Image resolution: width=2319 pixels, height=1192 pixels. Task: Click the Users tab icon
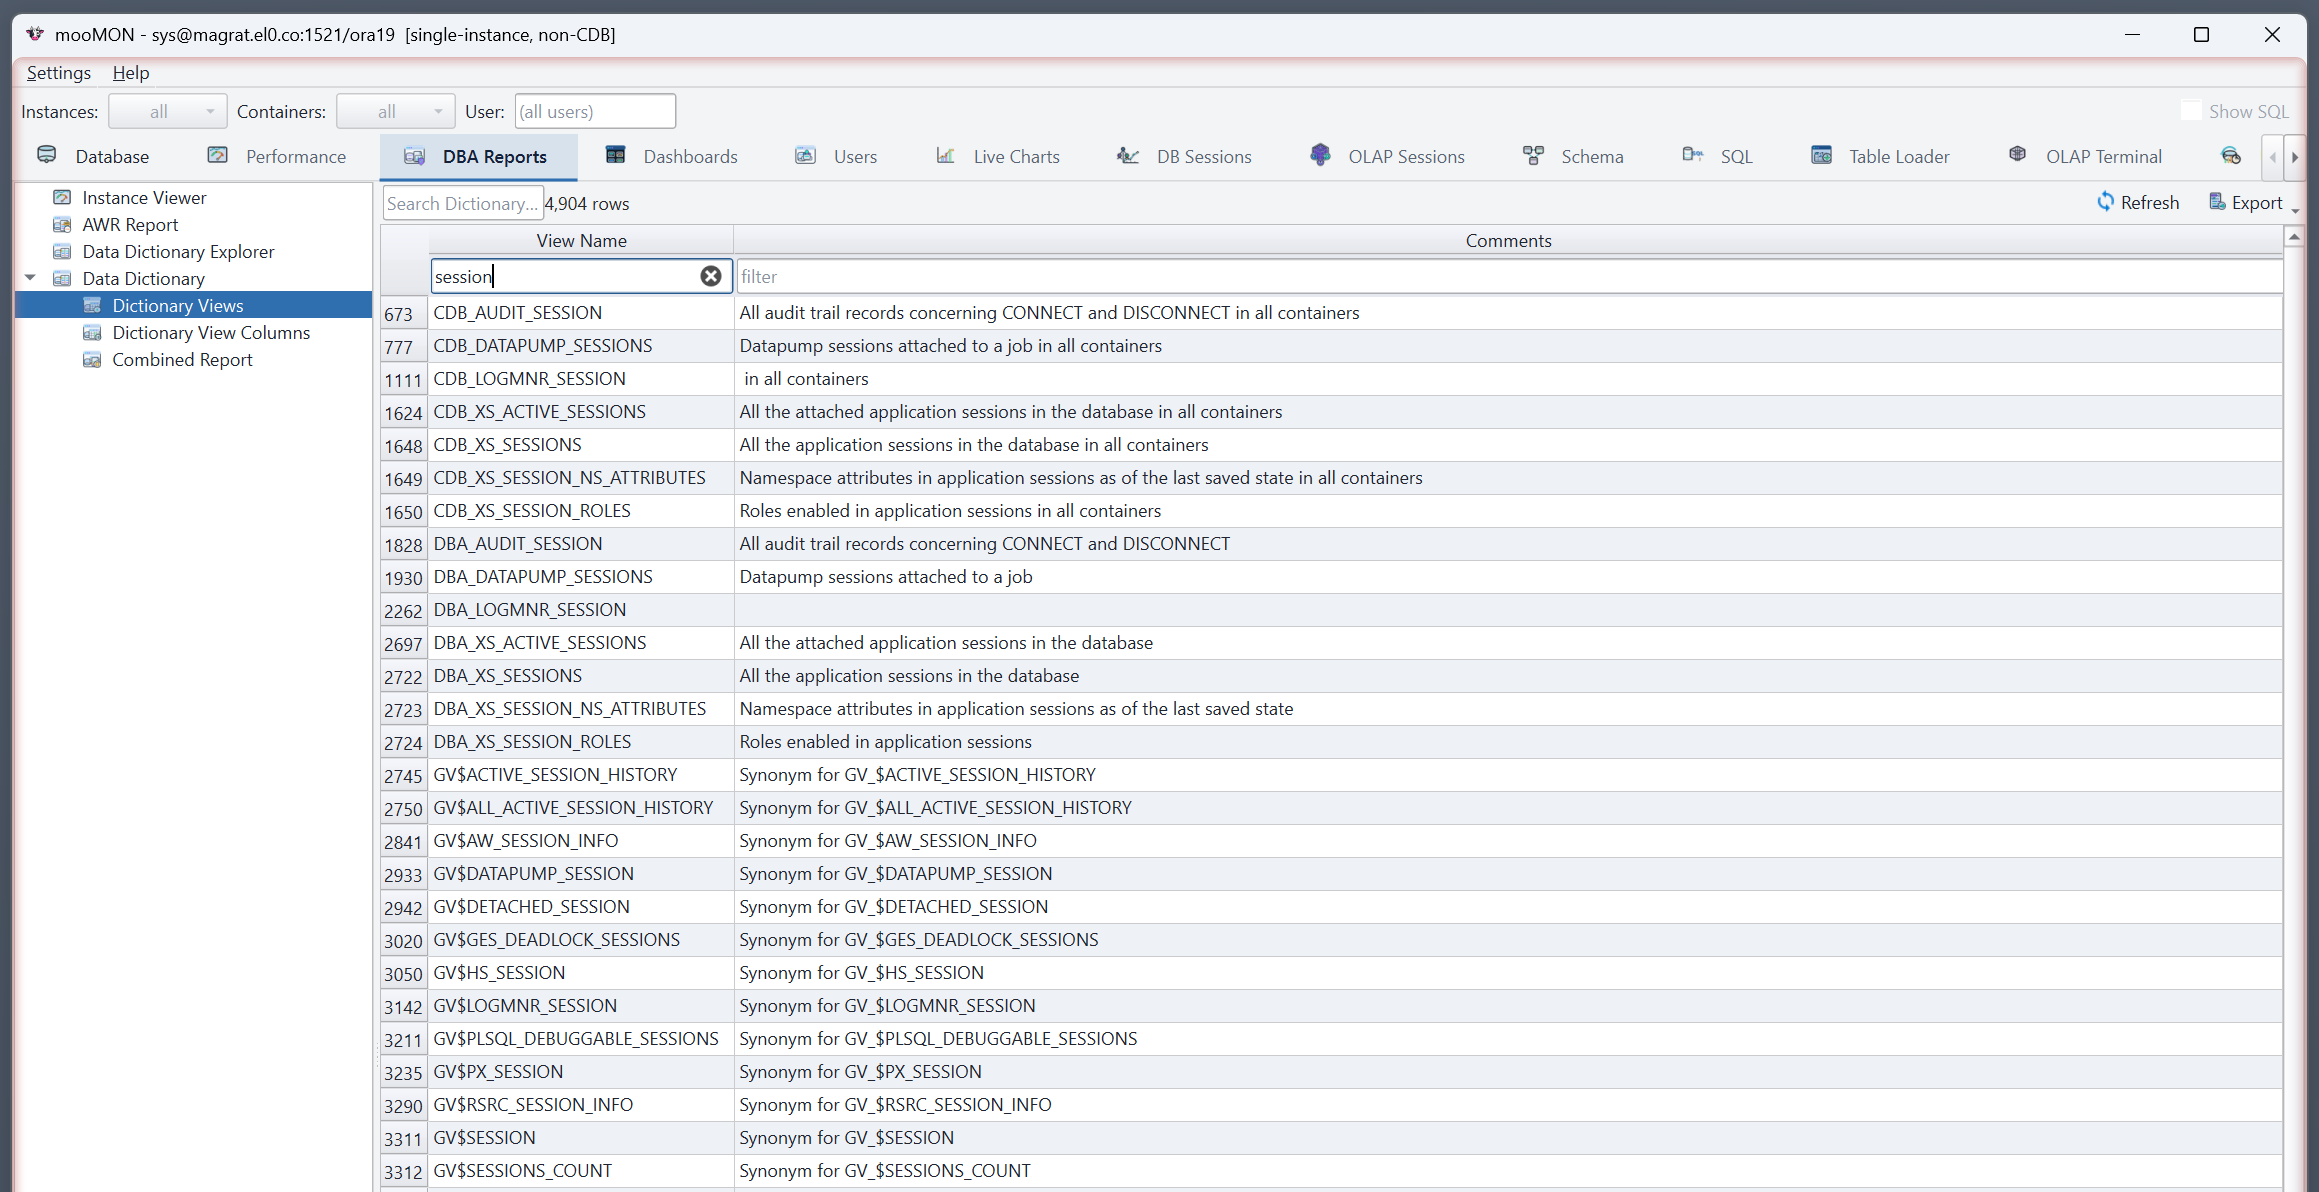pos(805,155)
